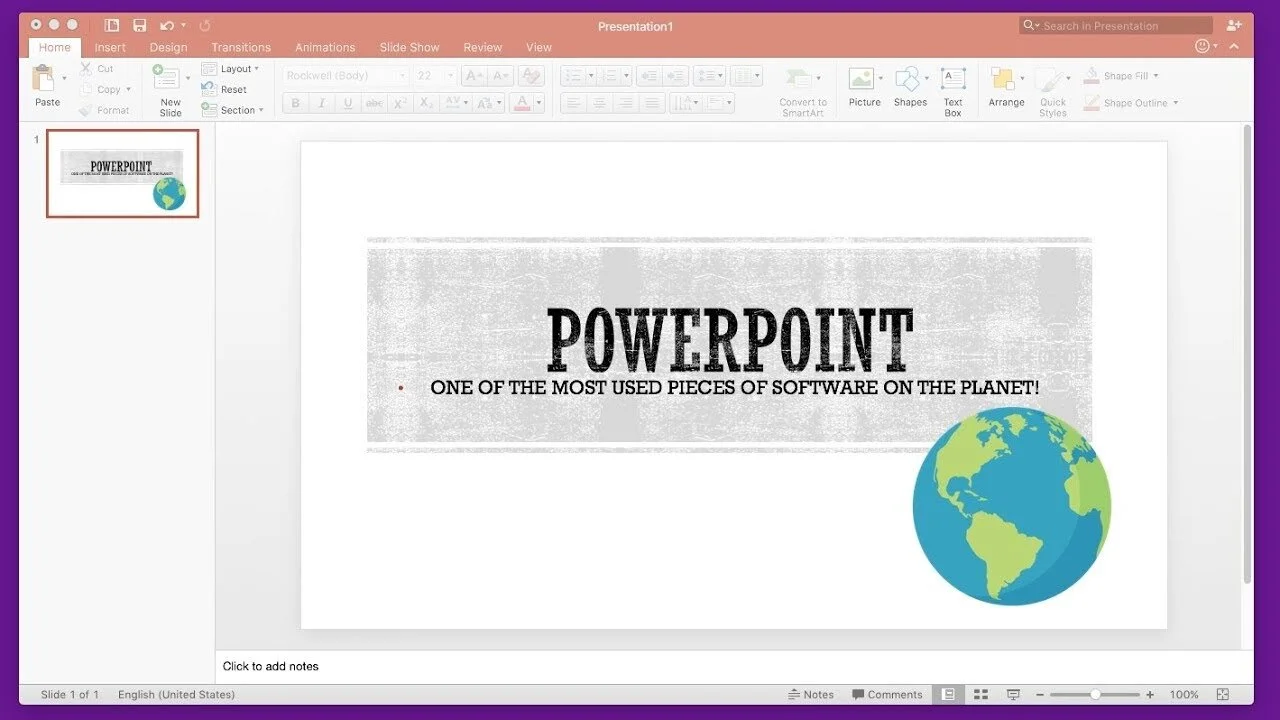The height and width of the screenshot is (720, 1280).
Task: Toggle Bold formatting
Action: click(295, 103)
